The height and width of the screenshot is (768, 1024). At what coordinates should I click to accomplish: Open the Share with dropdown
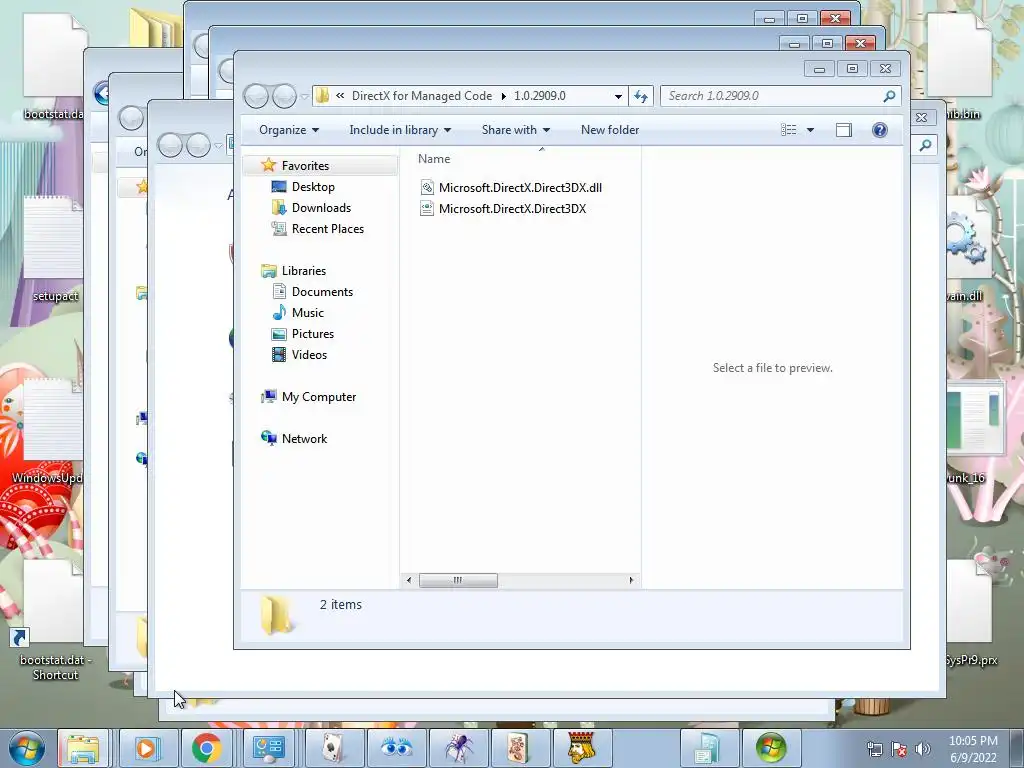tap(515, 130)
